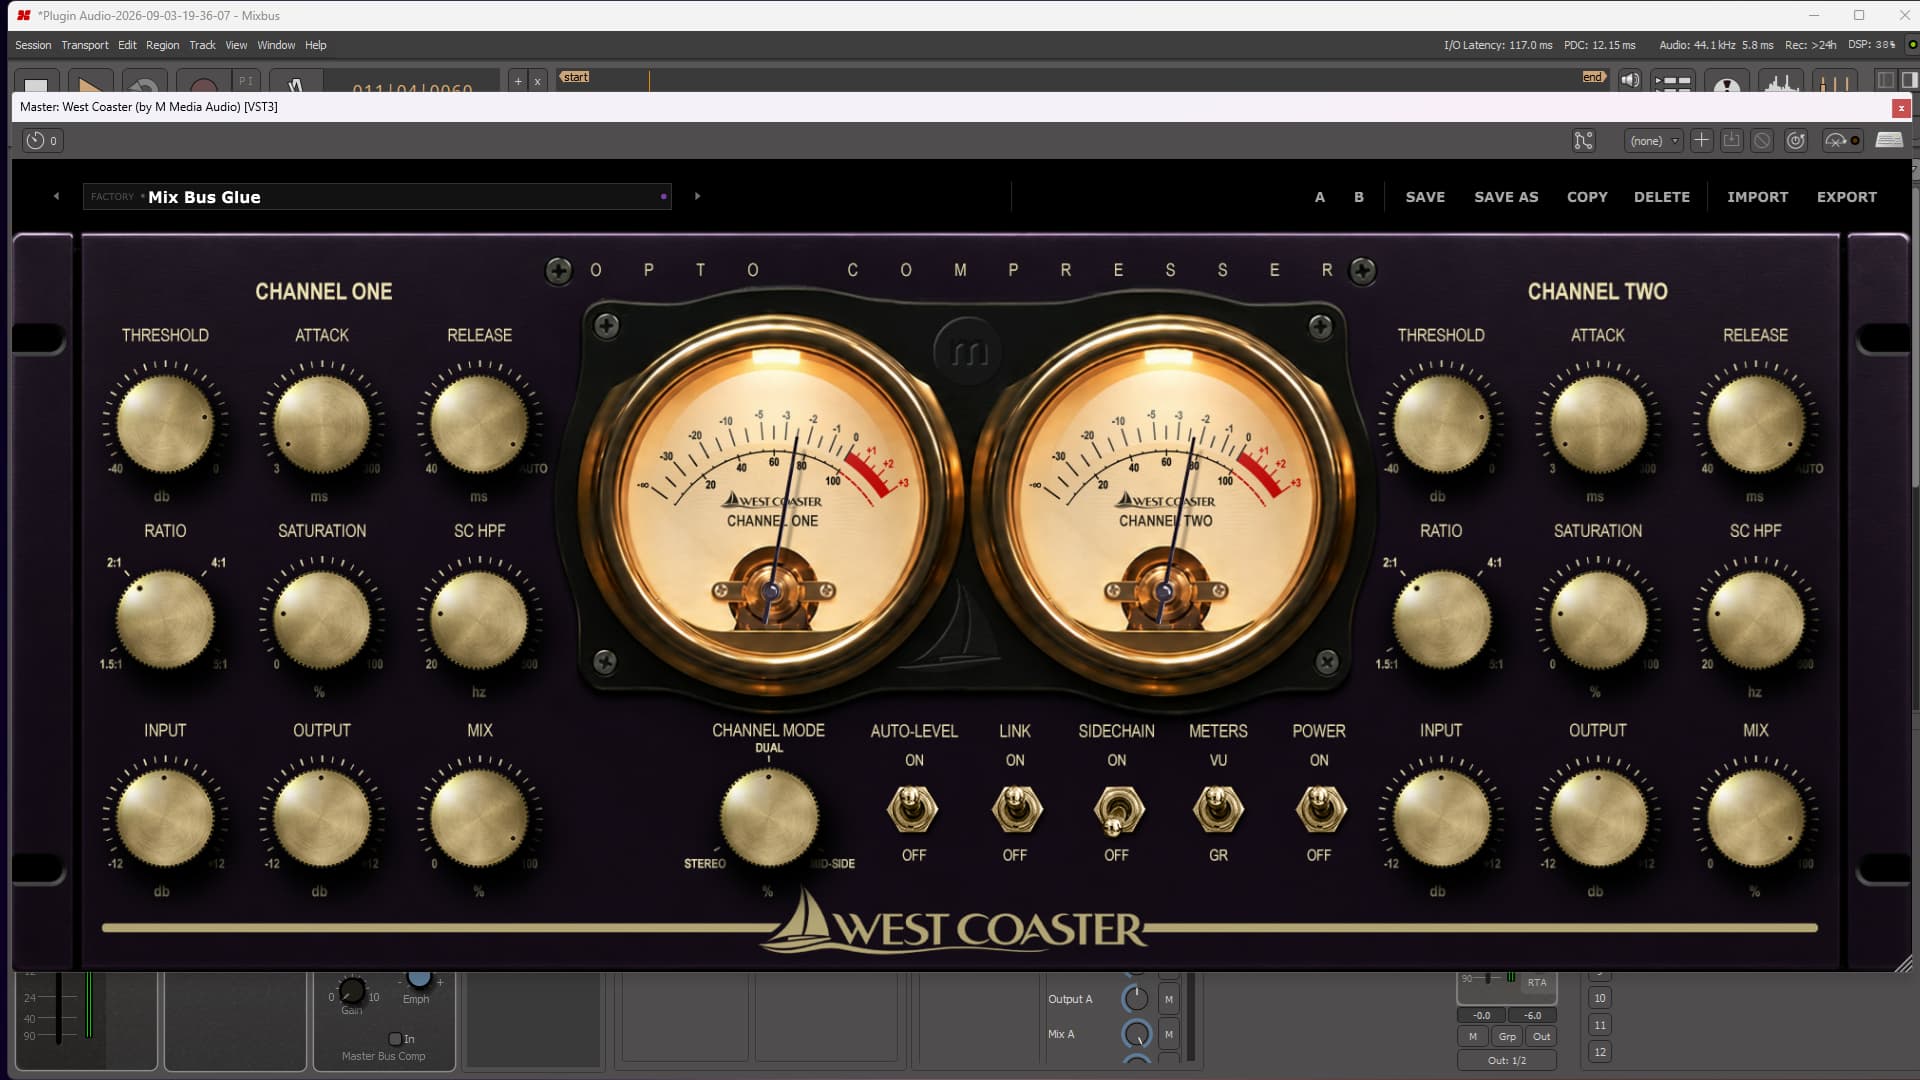Click the IMPORT button
Viewport: 1920px width, 1080px height.
[x=1757, y=197]
